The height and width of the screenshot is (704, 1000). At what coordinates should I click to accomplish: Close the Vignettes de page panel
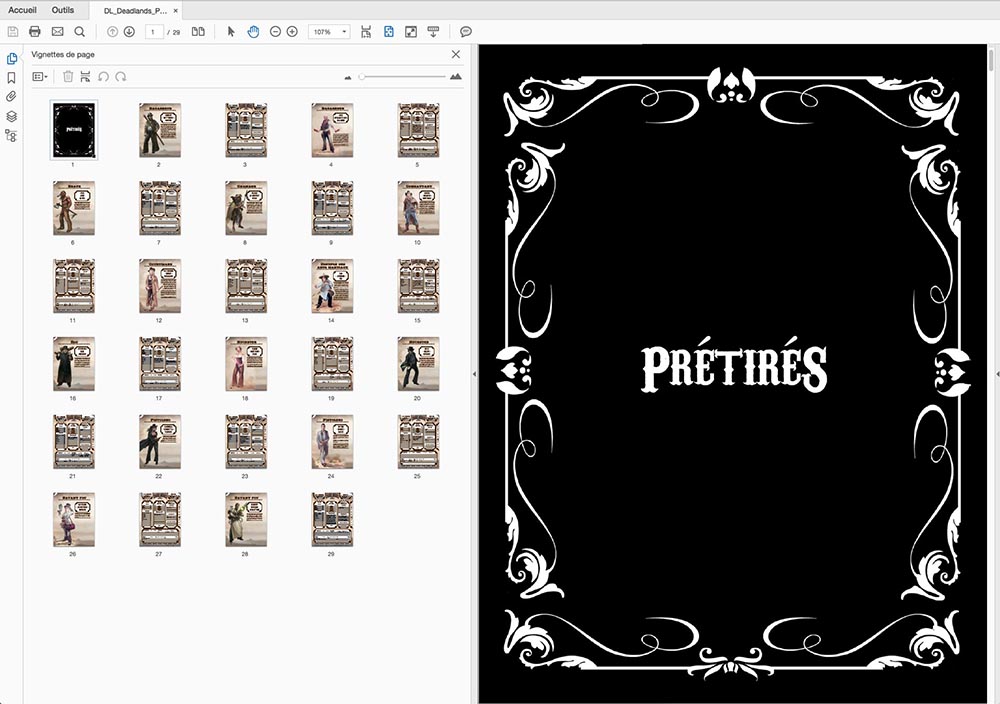pos(456,54)
